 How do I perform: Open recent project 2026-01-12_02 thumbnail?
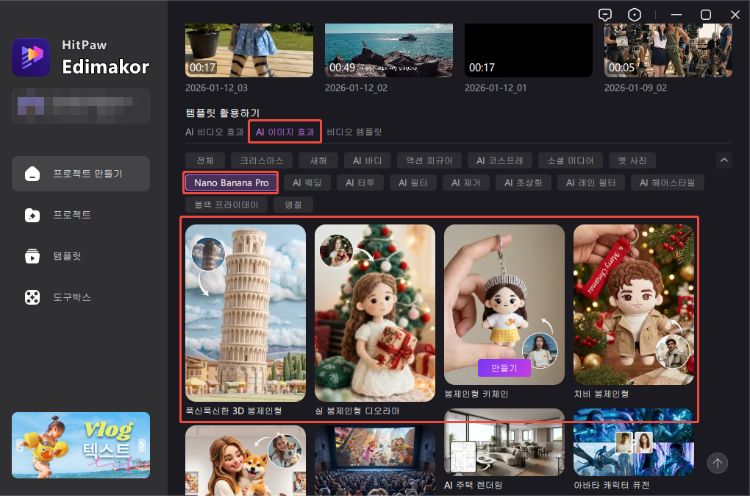click(389, 50)
